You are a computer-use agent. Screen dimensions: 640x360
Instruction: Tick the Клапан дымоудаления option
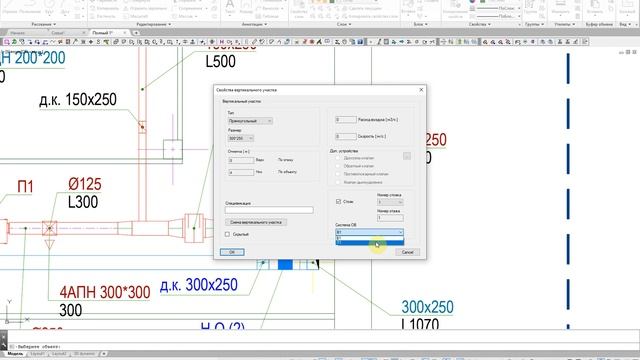tap(338, 182)
